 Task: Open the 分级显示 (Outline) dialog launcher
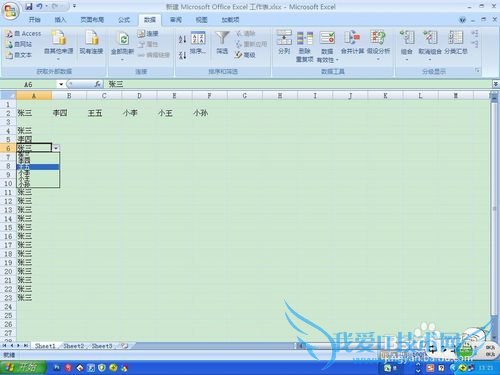tap(477, 71)
